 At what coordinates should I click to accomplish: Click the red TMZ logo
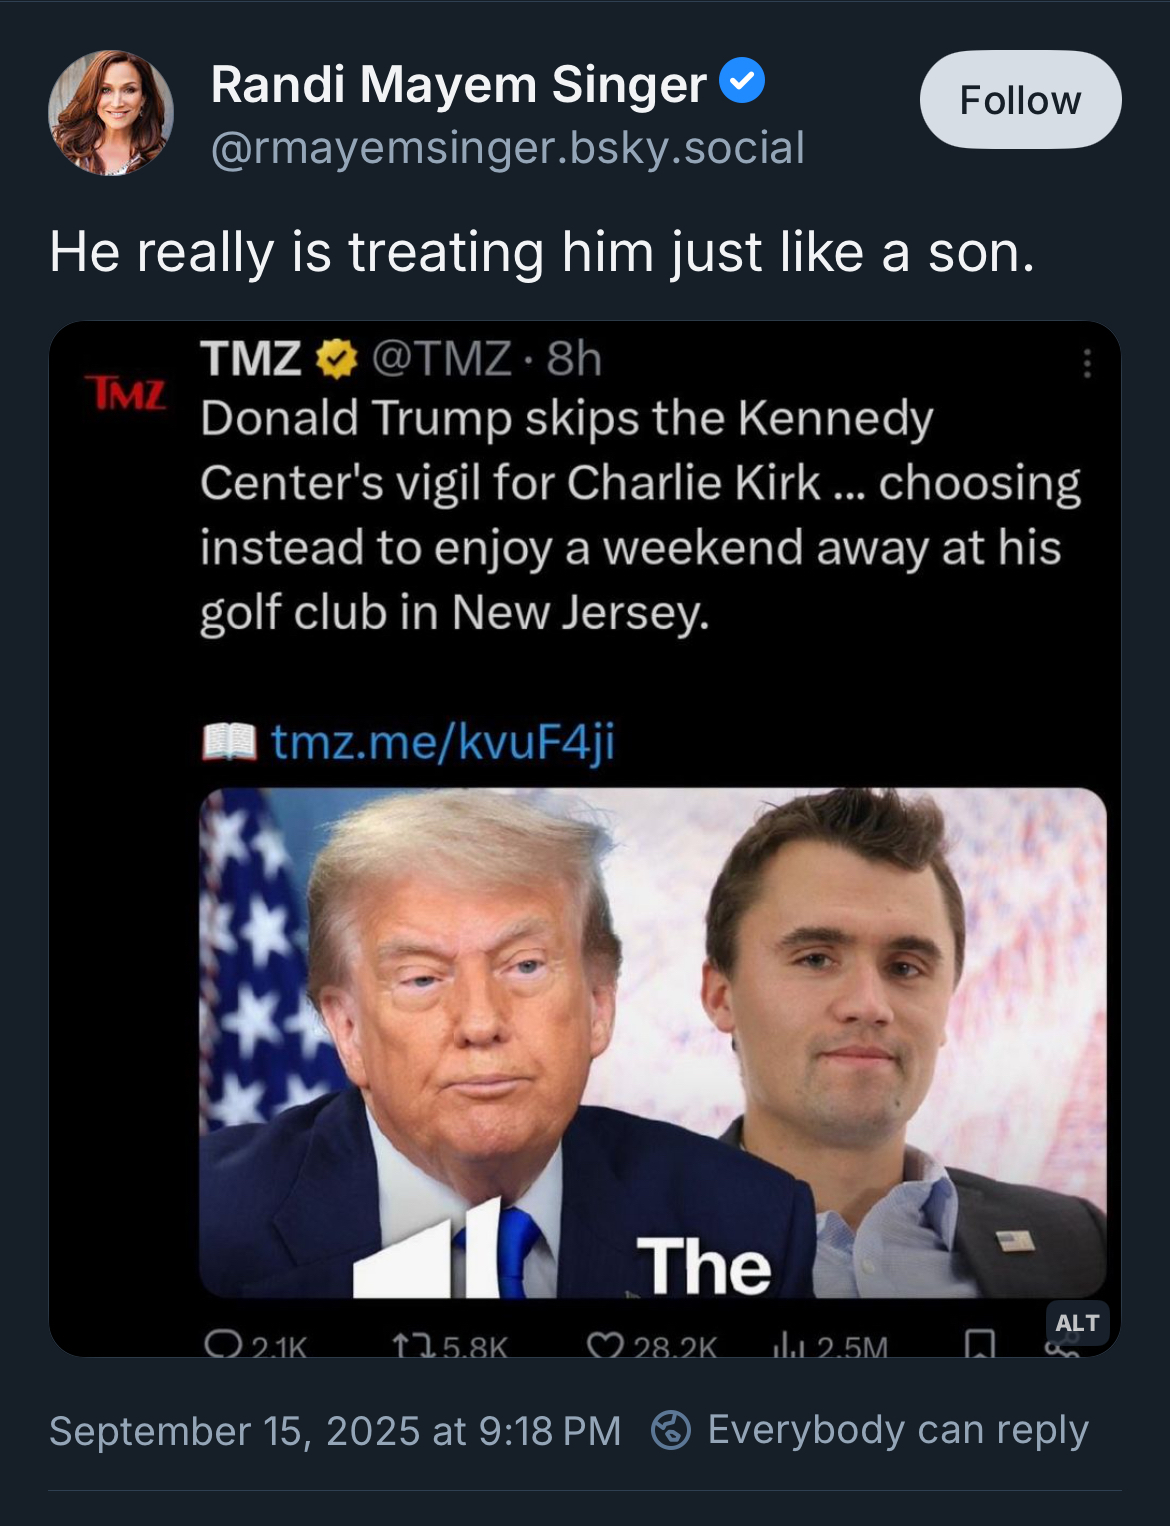[126, 392]
